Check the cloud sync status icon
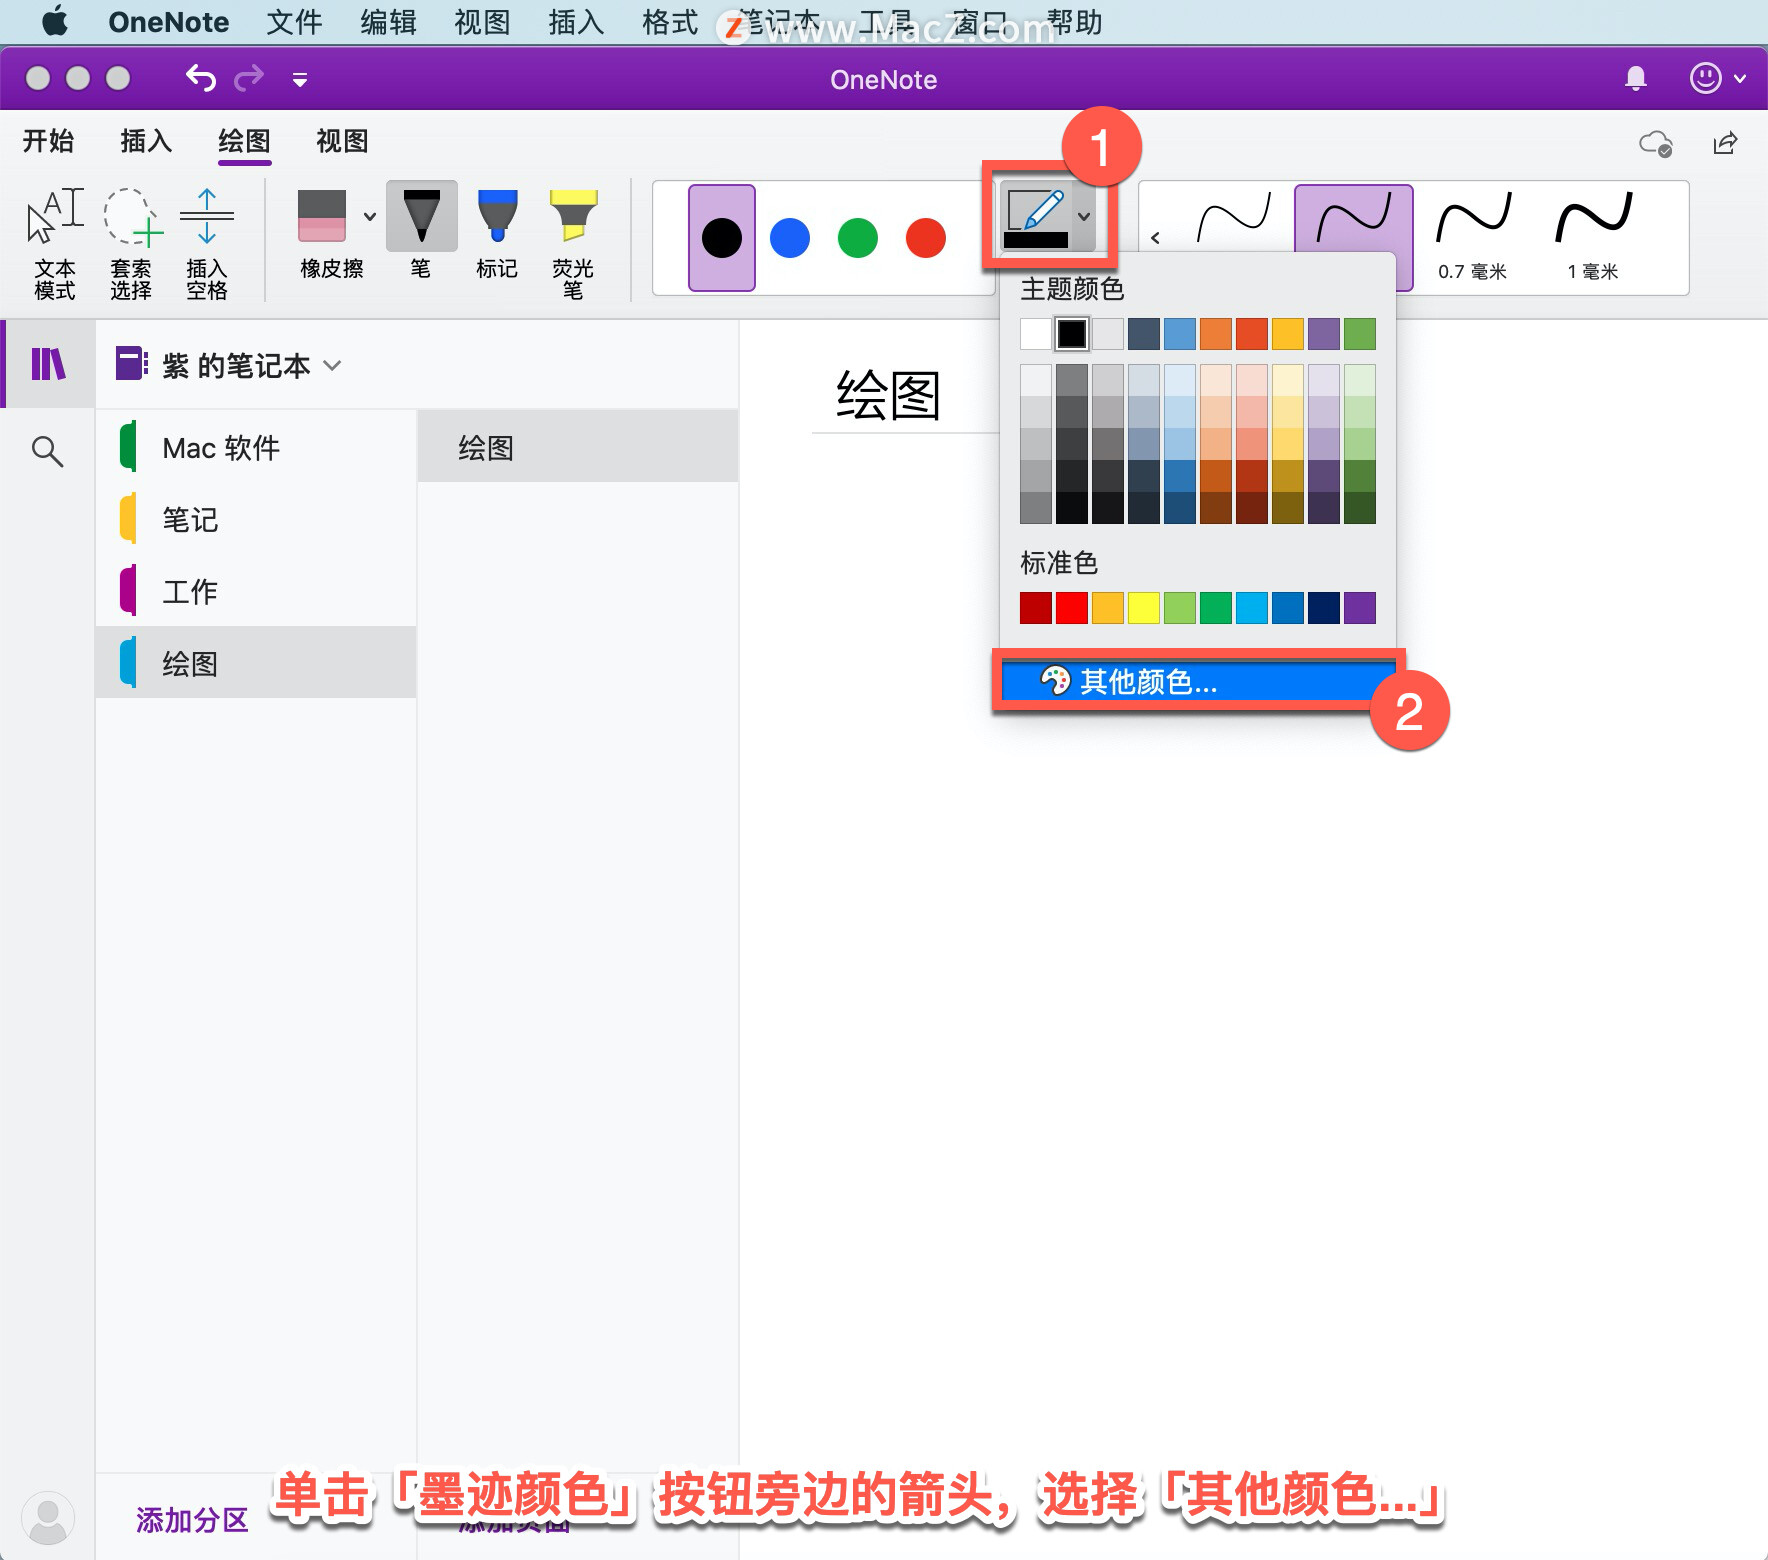The height and width of the screenshot is (1560, 1768). pyautogui.click(x=1656, y=143)
